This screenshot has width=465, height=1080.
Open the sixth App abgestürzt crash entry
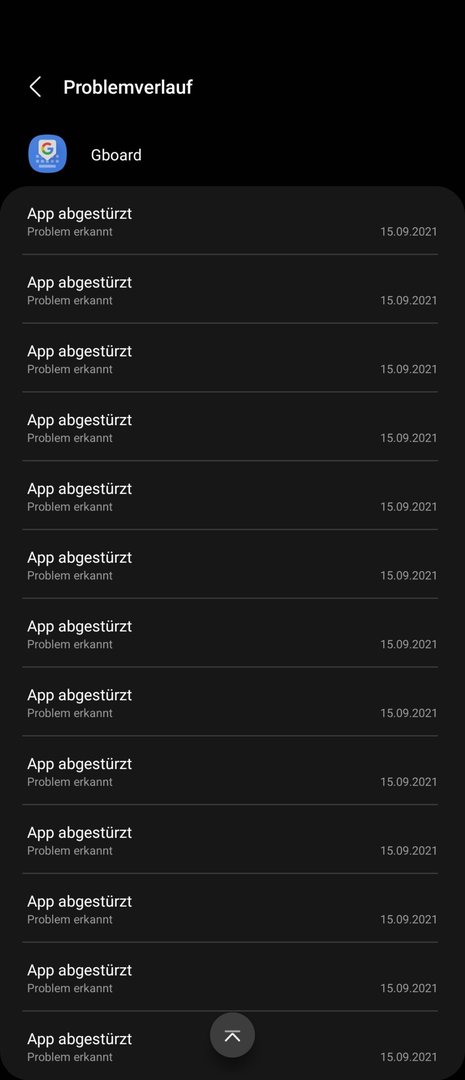[232, 565]
